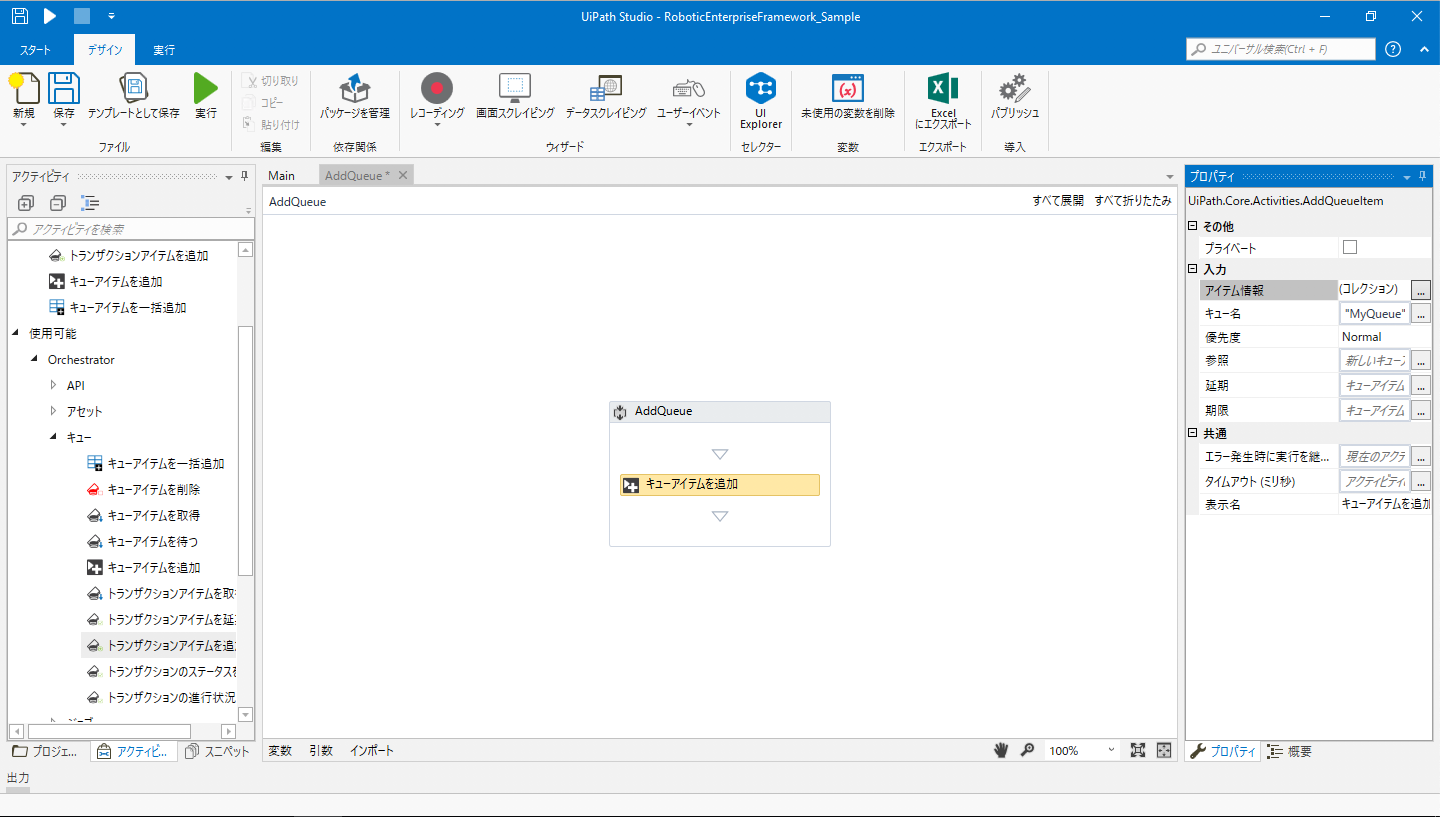The width and height of the screenshot is (1440, 817).
Task: Launch データスクレイピング tool
Action: (606, 88)
